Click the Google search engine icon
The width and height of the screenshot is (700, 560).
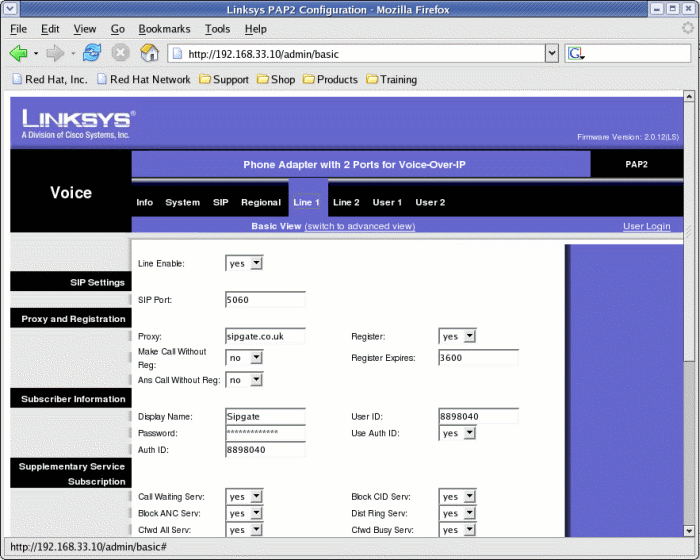[x=575, y=54]
